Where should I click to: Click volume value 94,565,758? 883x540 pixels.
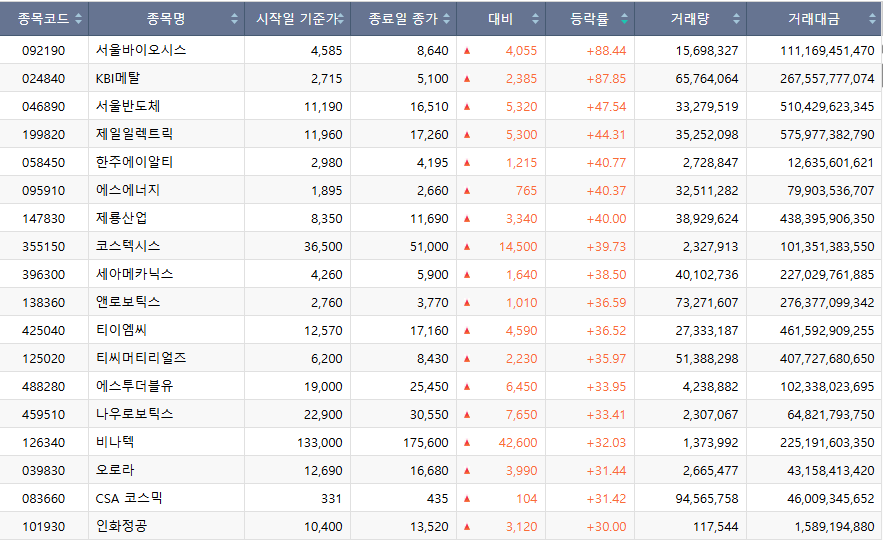tap(707, 499)
